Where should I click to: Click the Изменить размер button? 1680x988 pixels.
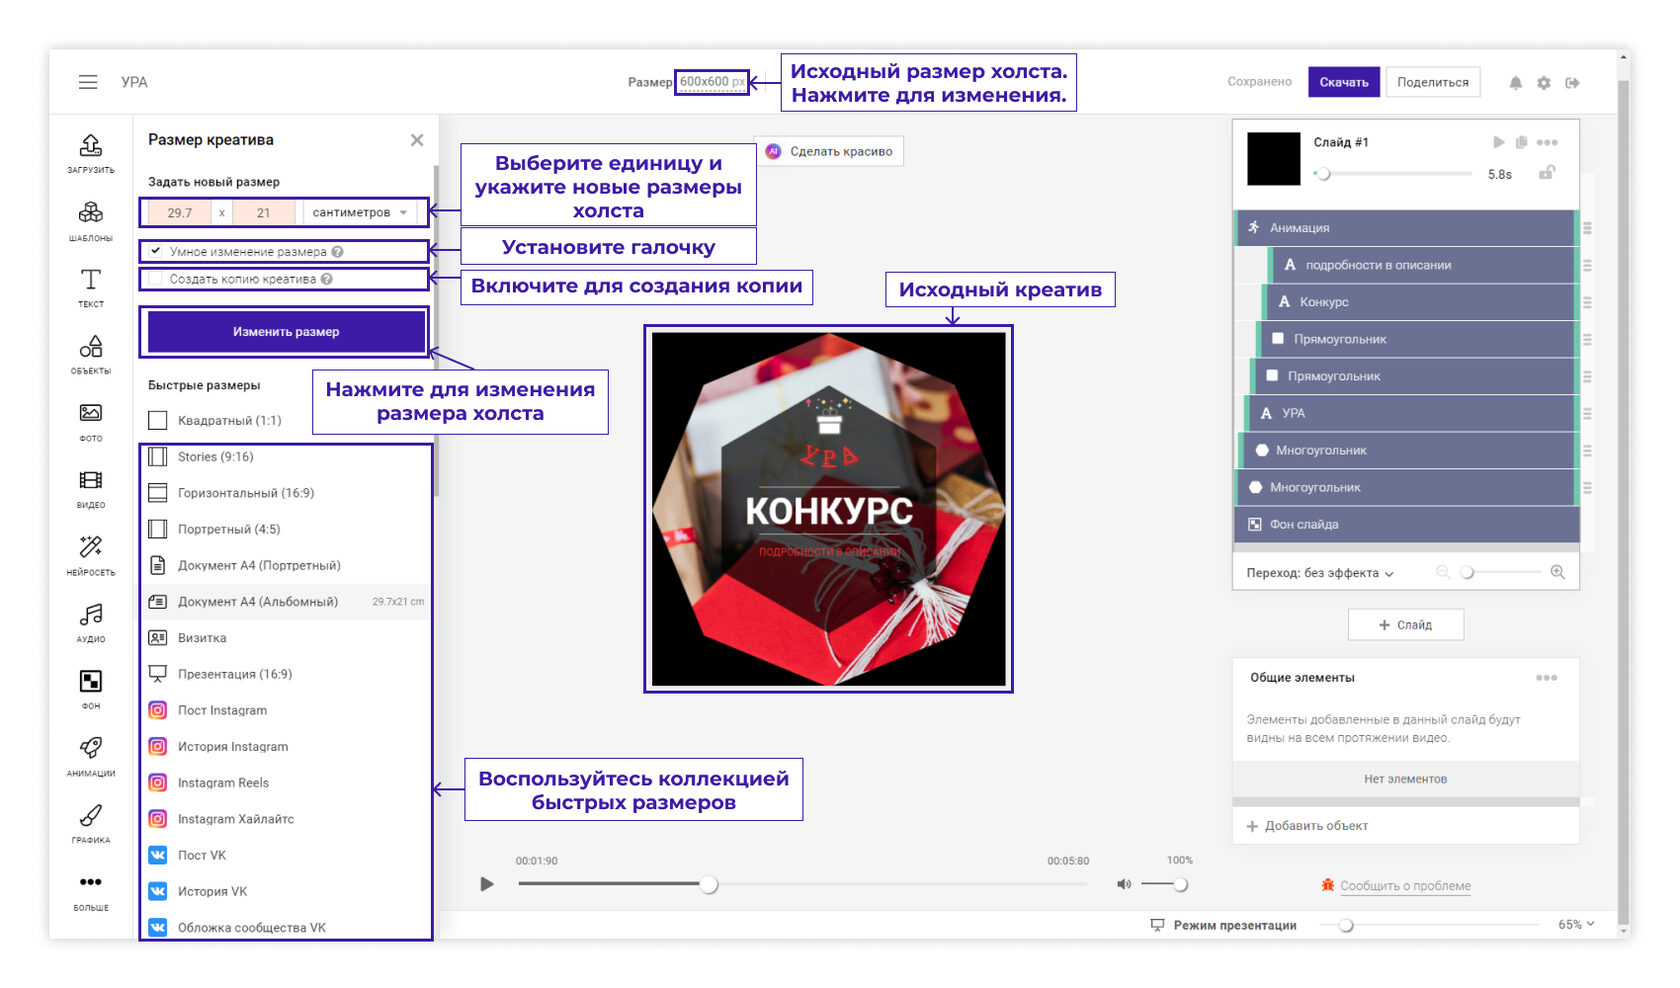pos(286,332)
